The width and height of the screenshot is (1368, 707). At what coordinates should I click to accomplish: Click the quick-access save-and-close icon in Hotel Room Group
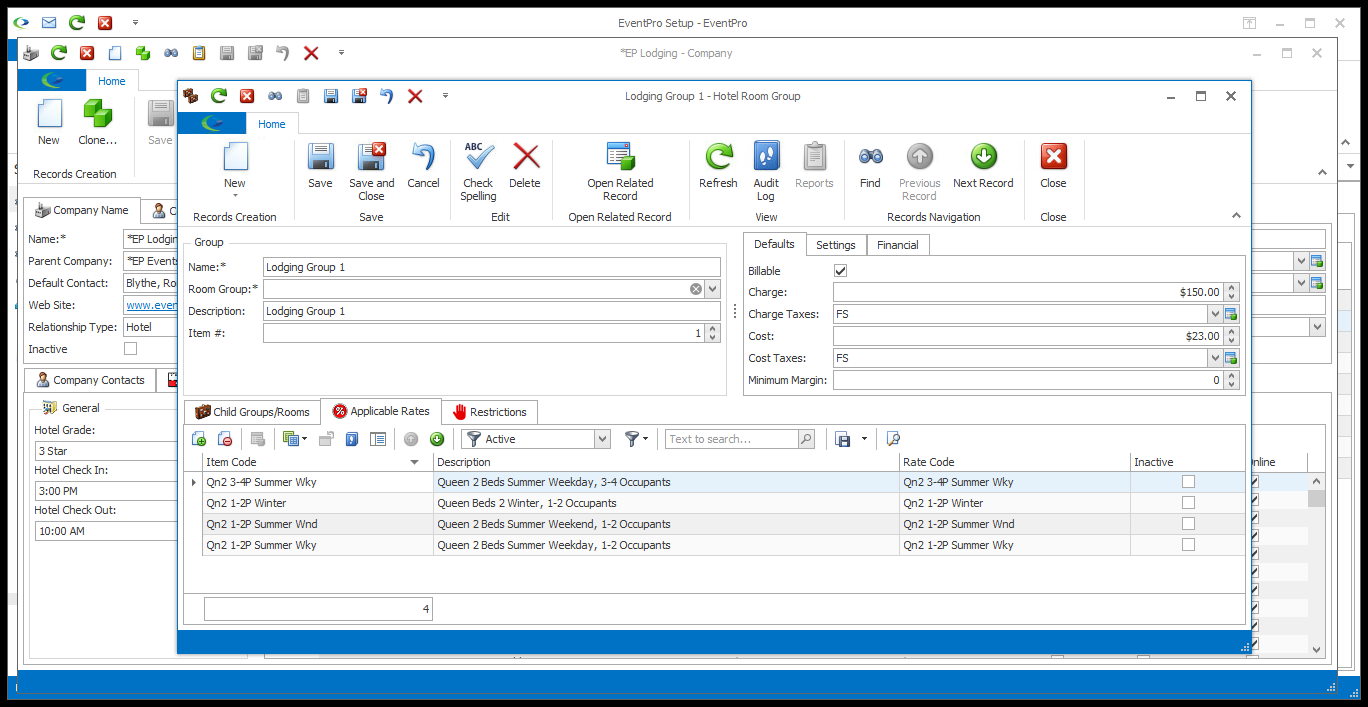click(358, 96)
